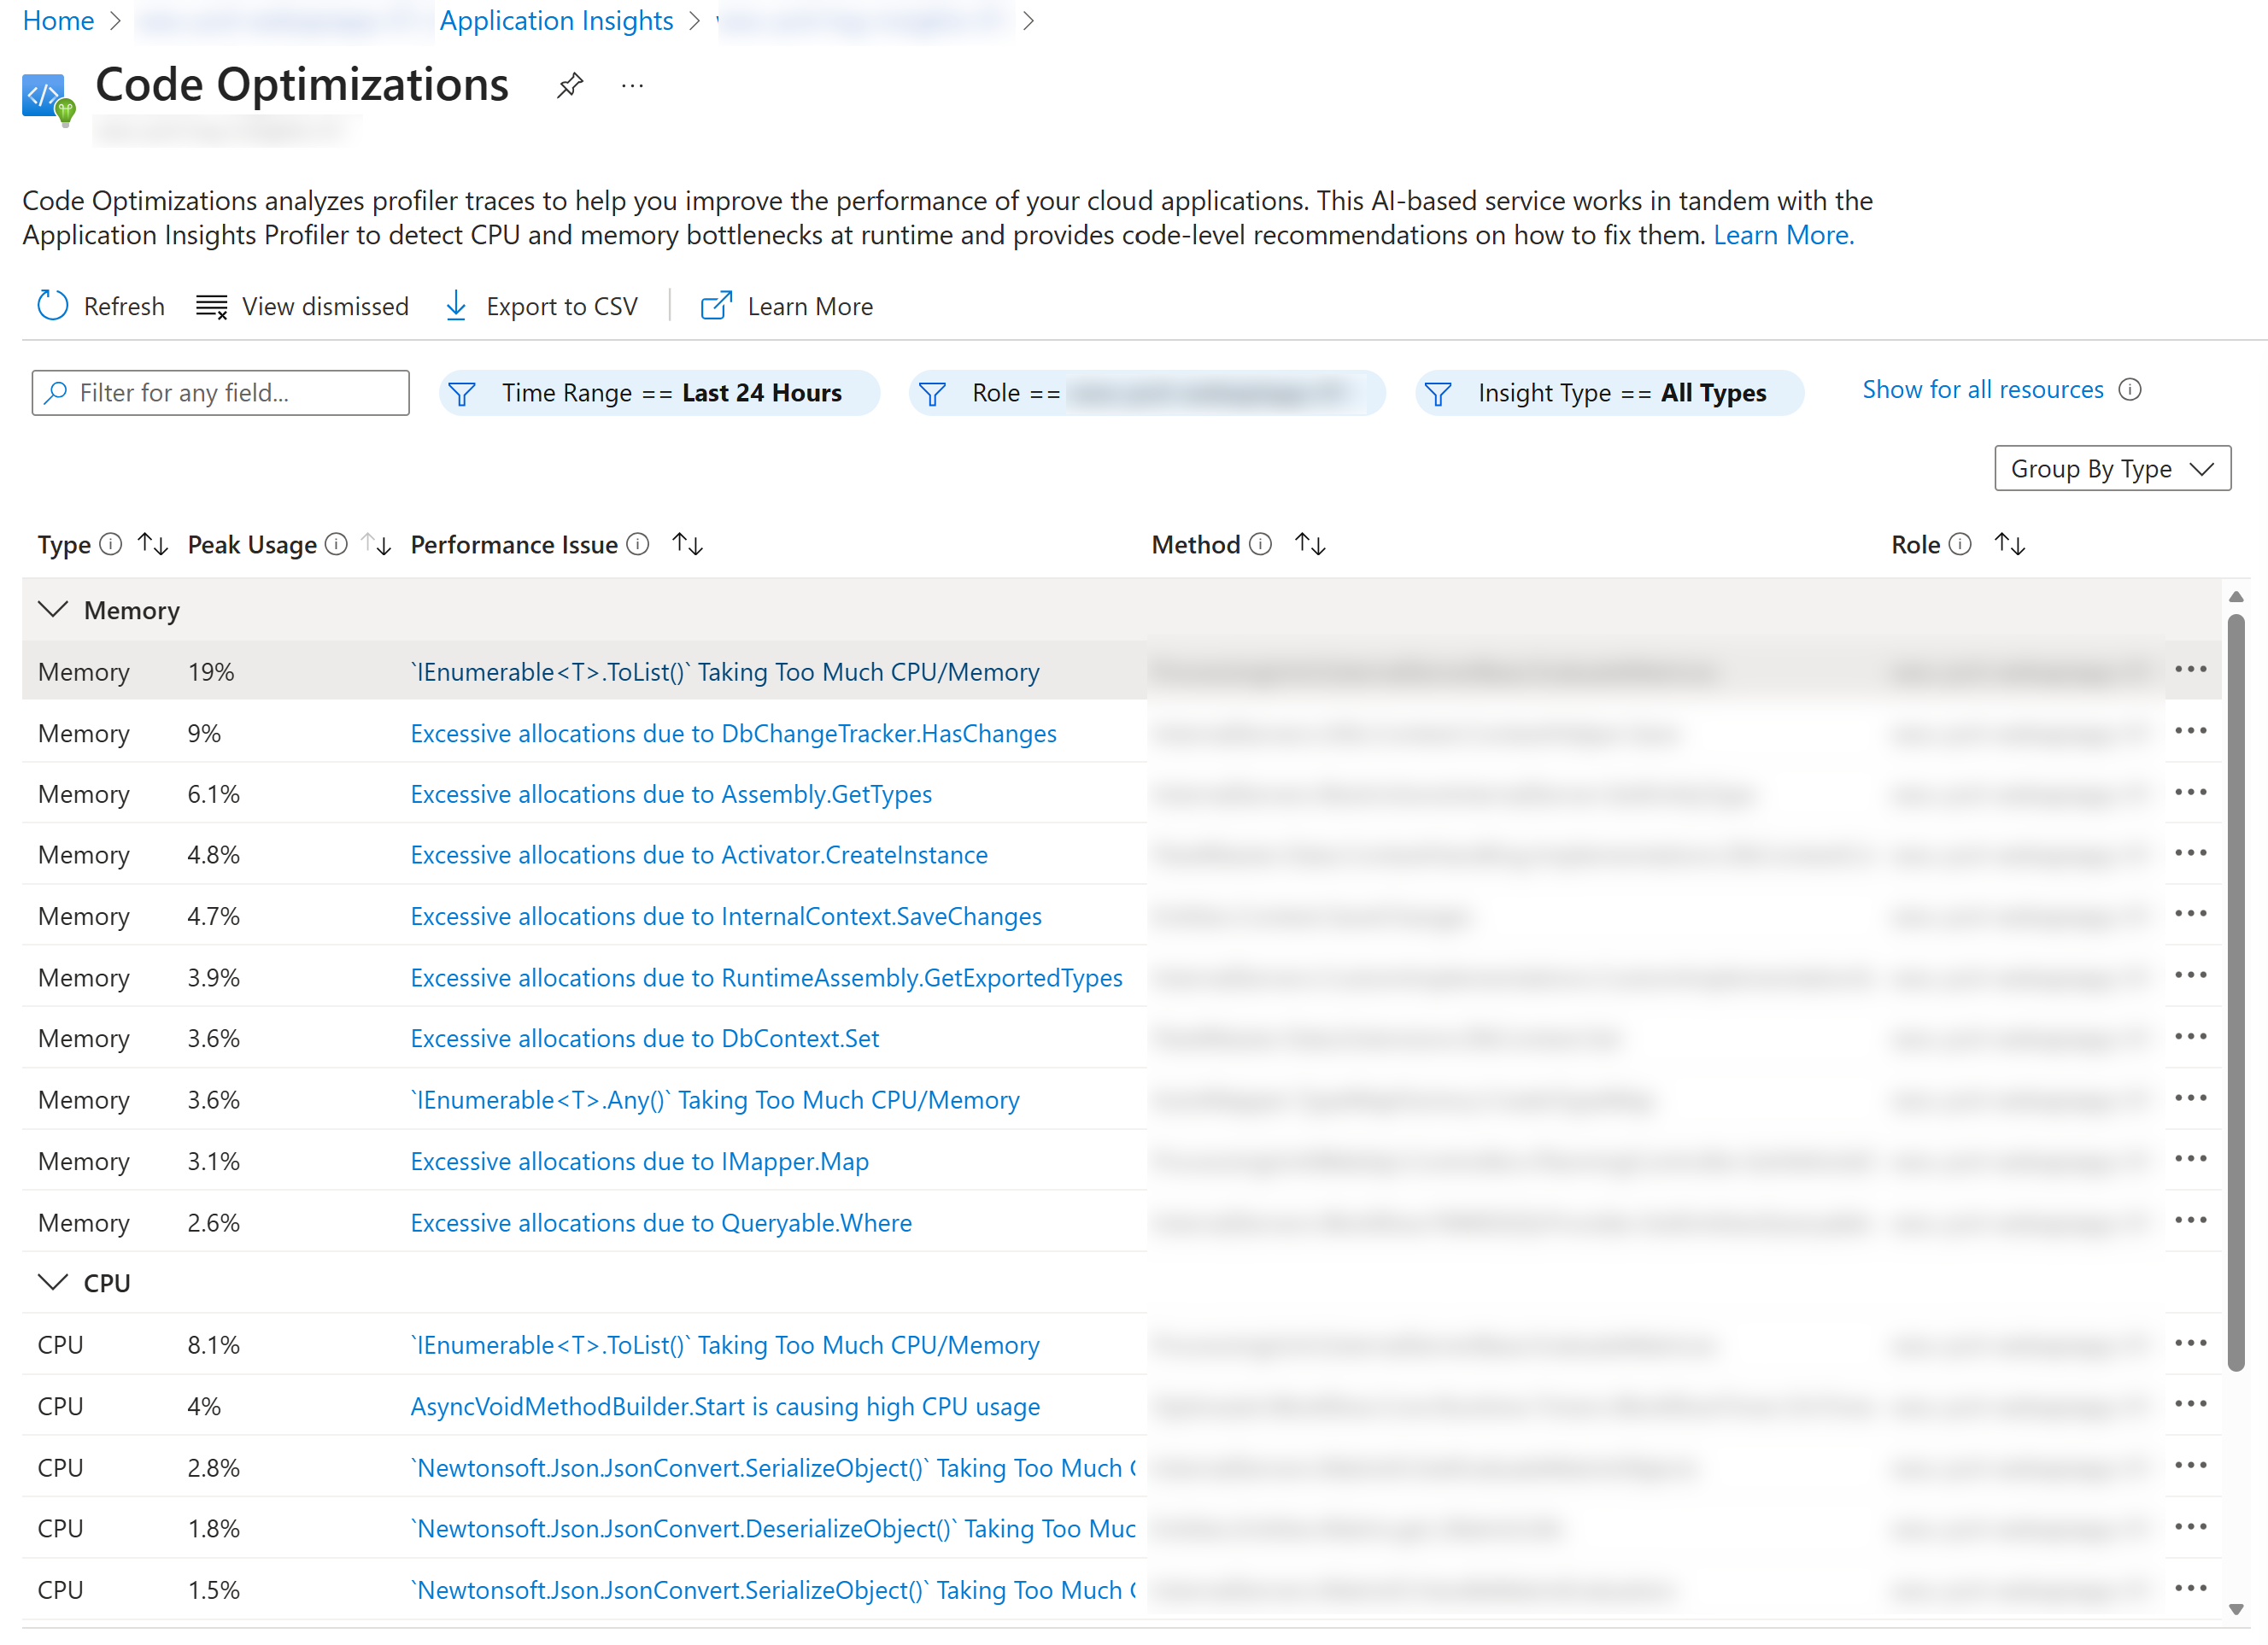2268x1645 pixels.
Task: Open row menu for AsyncVoidMethodBuilder.Start insight
Action: (2190, 1404)
